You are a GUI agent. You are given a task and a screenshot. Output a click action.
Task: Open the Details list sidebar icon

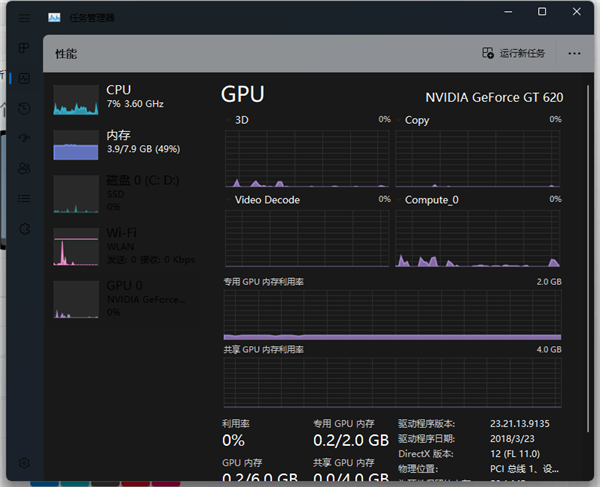click(24, 198)
